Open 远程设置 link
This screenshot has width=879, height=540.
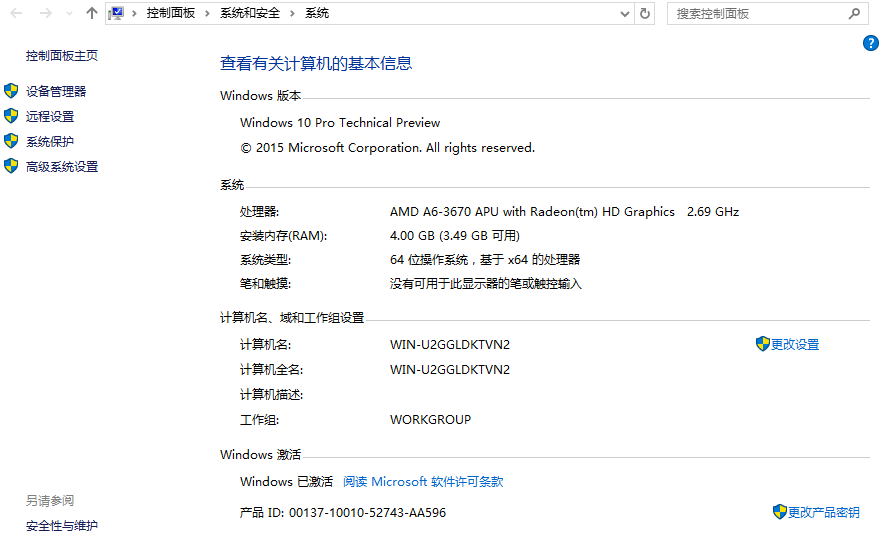pyautogui.click(x=50, y=116)
